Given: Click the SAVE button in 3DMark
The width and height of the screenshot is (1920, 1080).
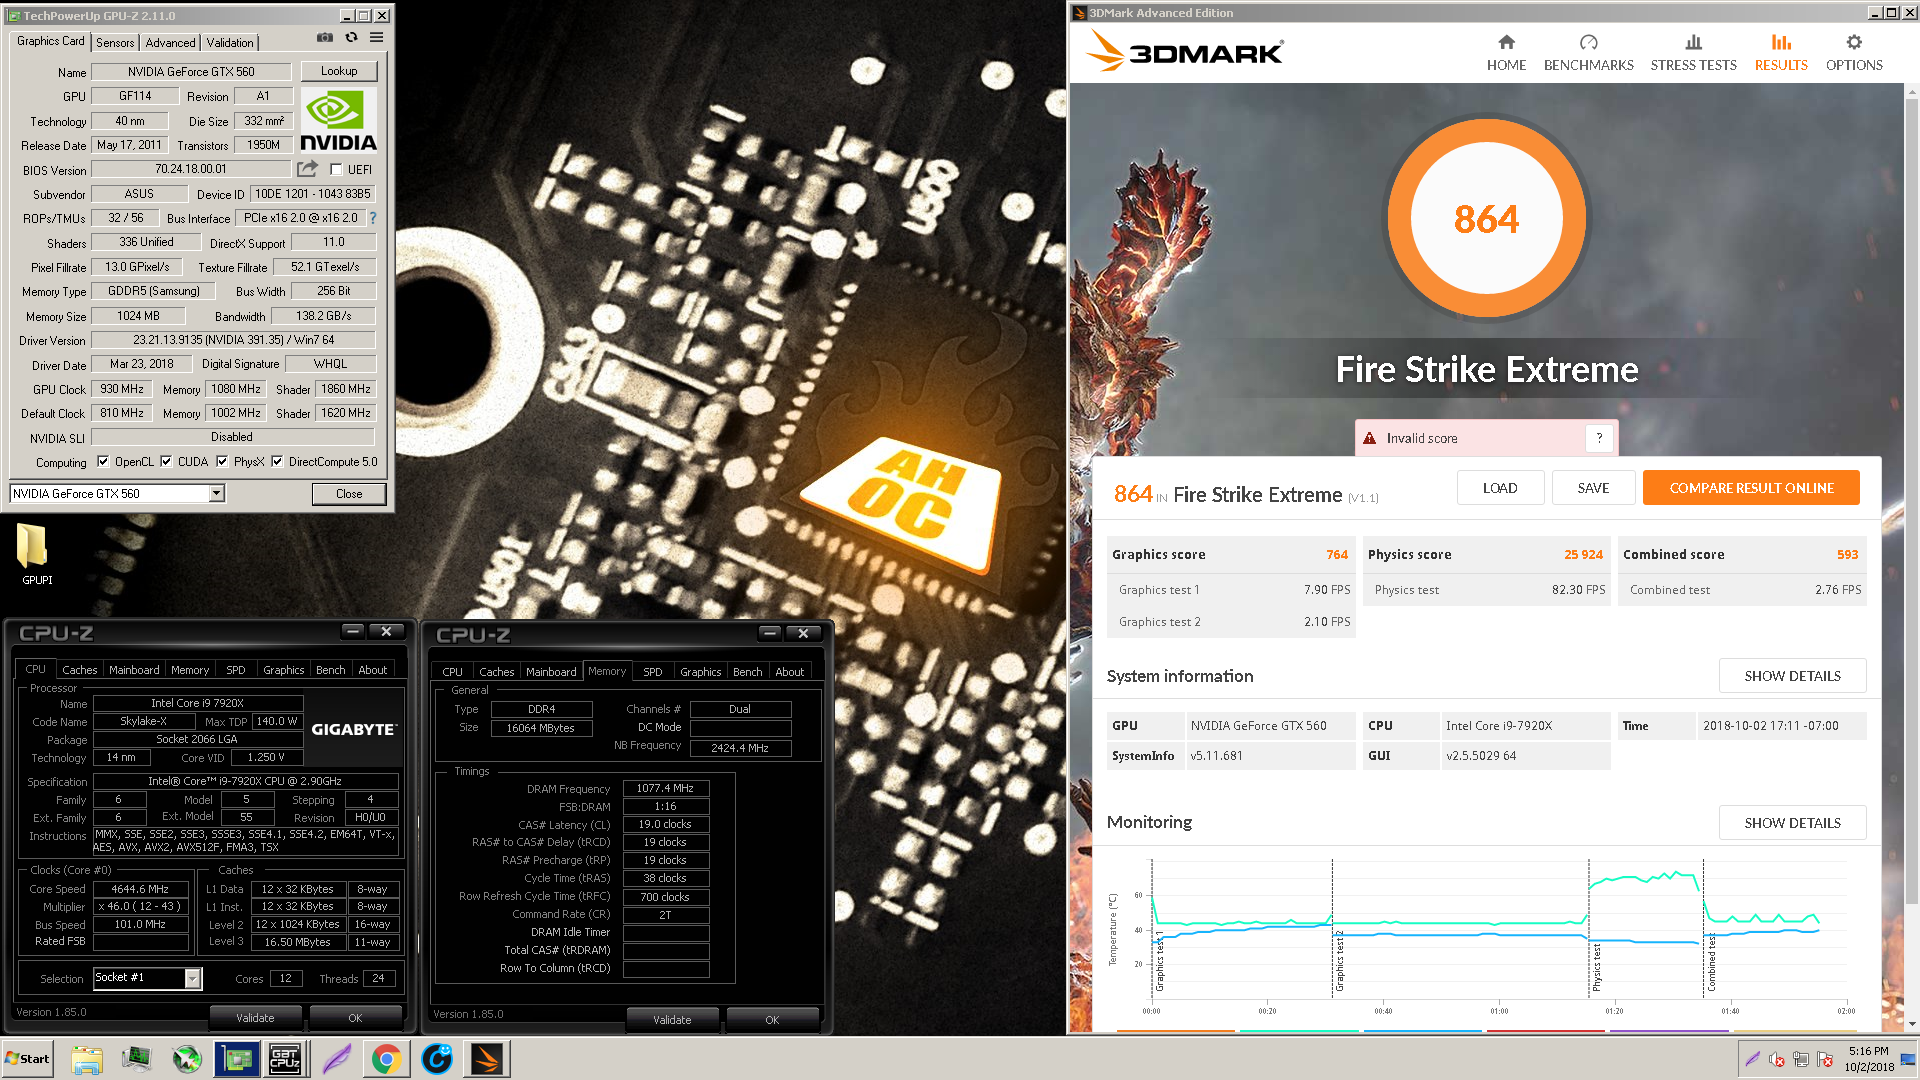Looking at the screenshot, I should click(1593, 488).
